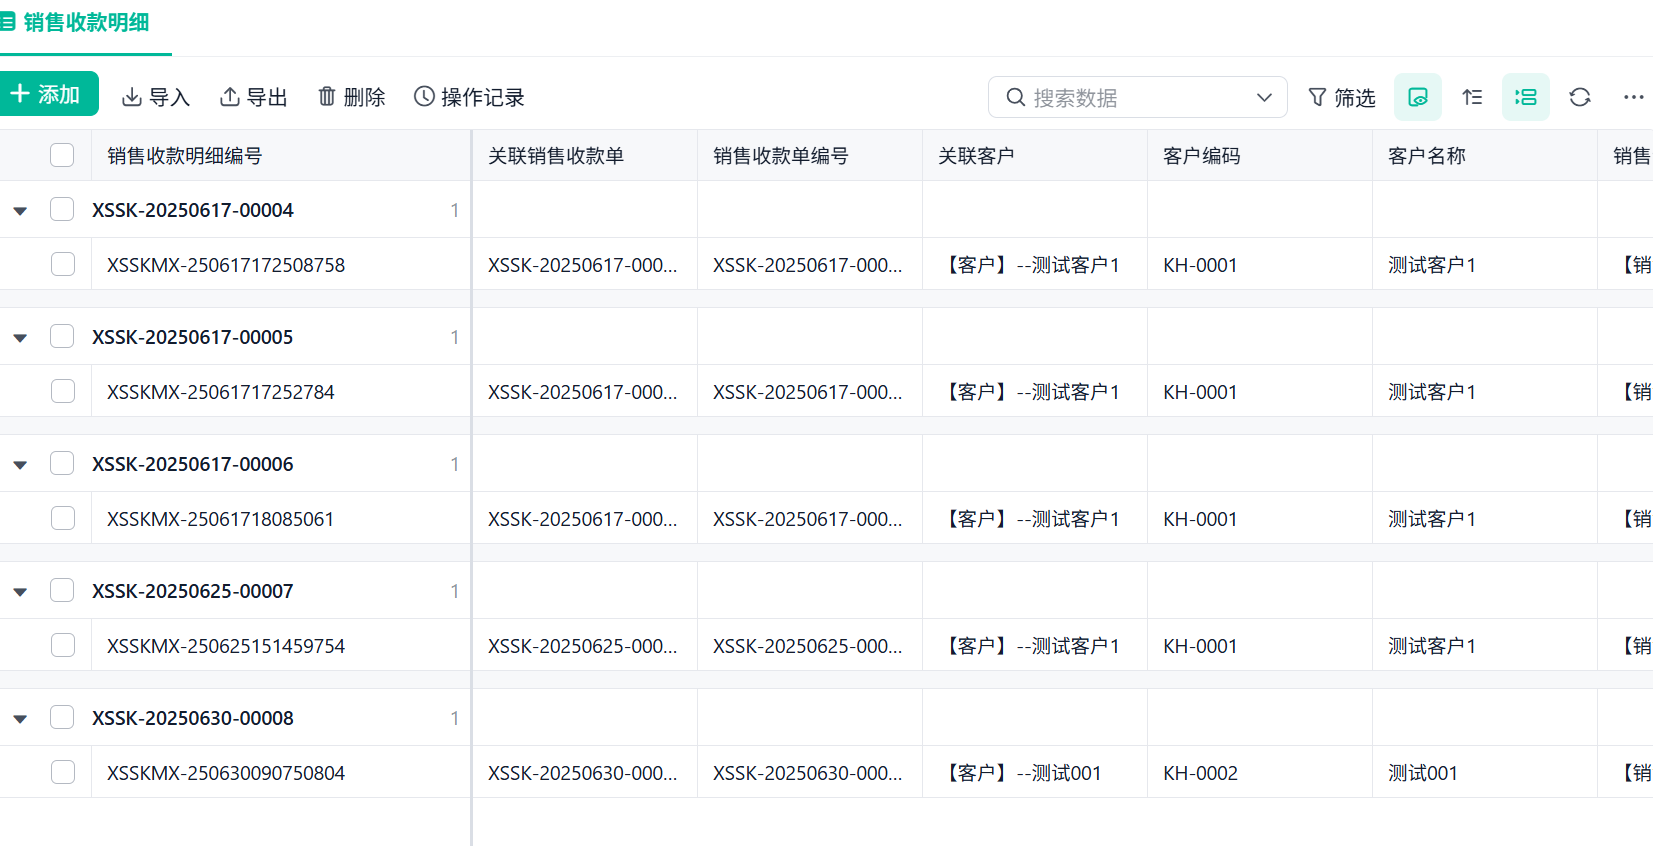Click the sort order icon
The width and height of the screenshot is (1653, 846).
[x=1472, y=97]
